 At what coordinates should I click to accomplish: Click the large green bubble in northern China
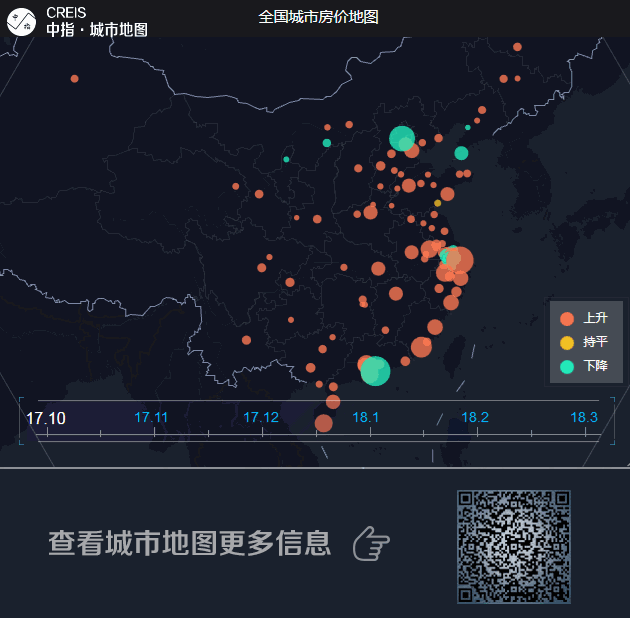pos(401,138)
